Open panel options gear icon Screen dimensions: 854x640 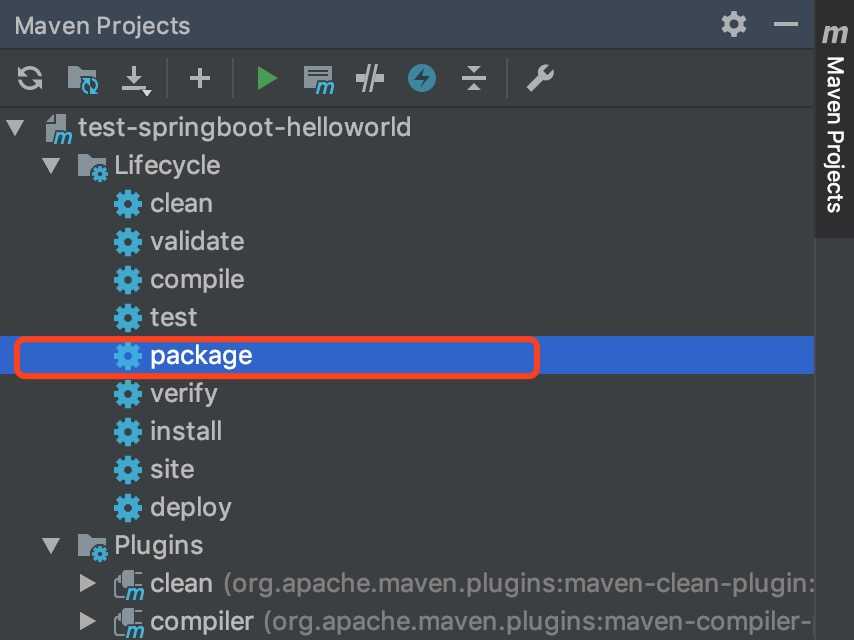pos(734,25)
